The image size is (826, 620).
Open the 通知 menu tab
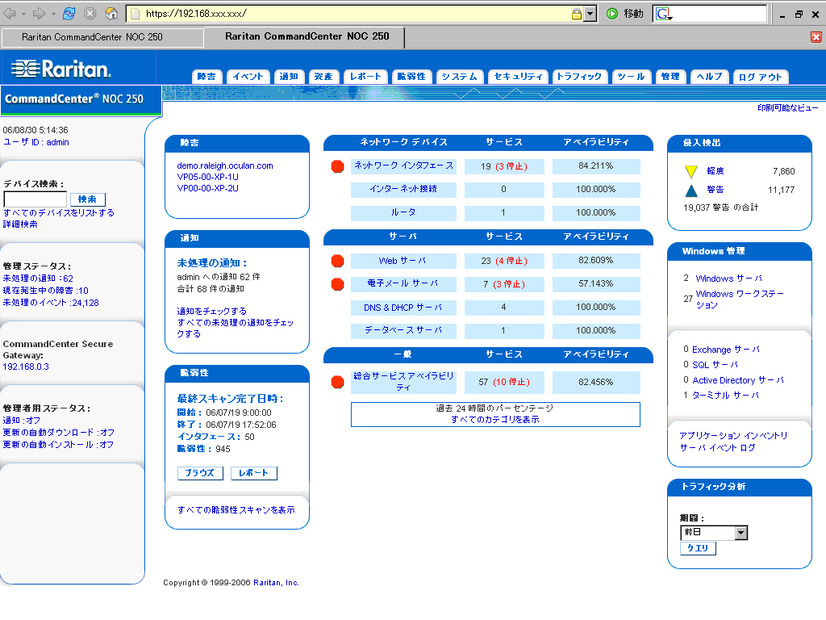pyautogui.click(x=289, y=76)
